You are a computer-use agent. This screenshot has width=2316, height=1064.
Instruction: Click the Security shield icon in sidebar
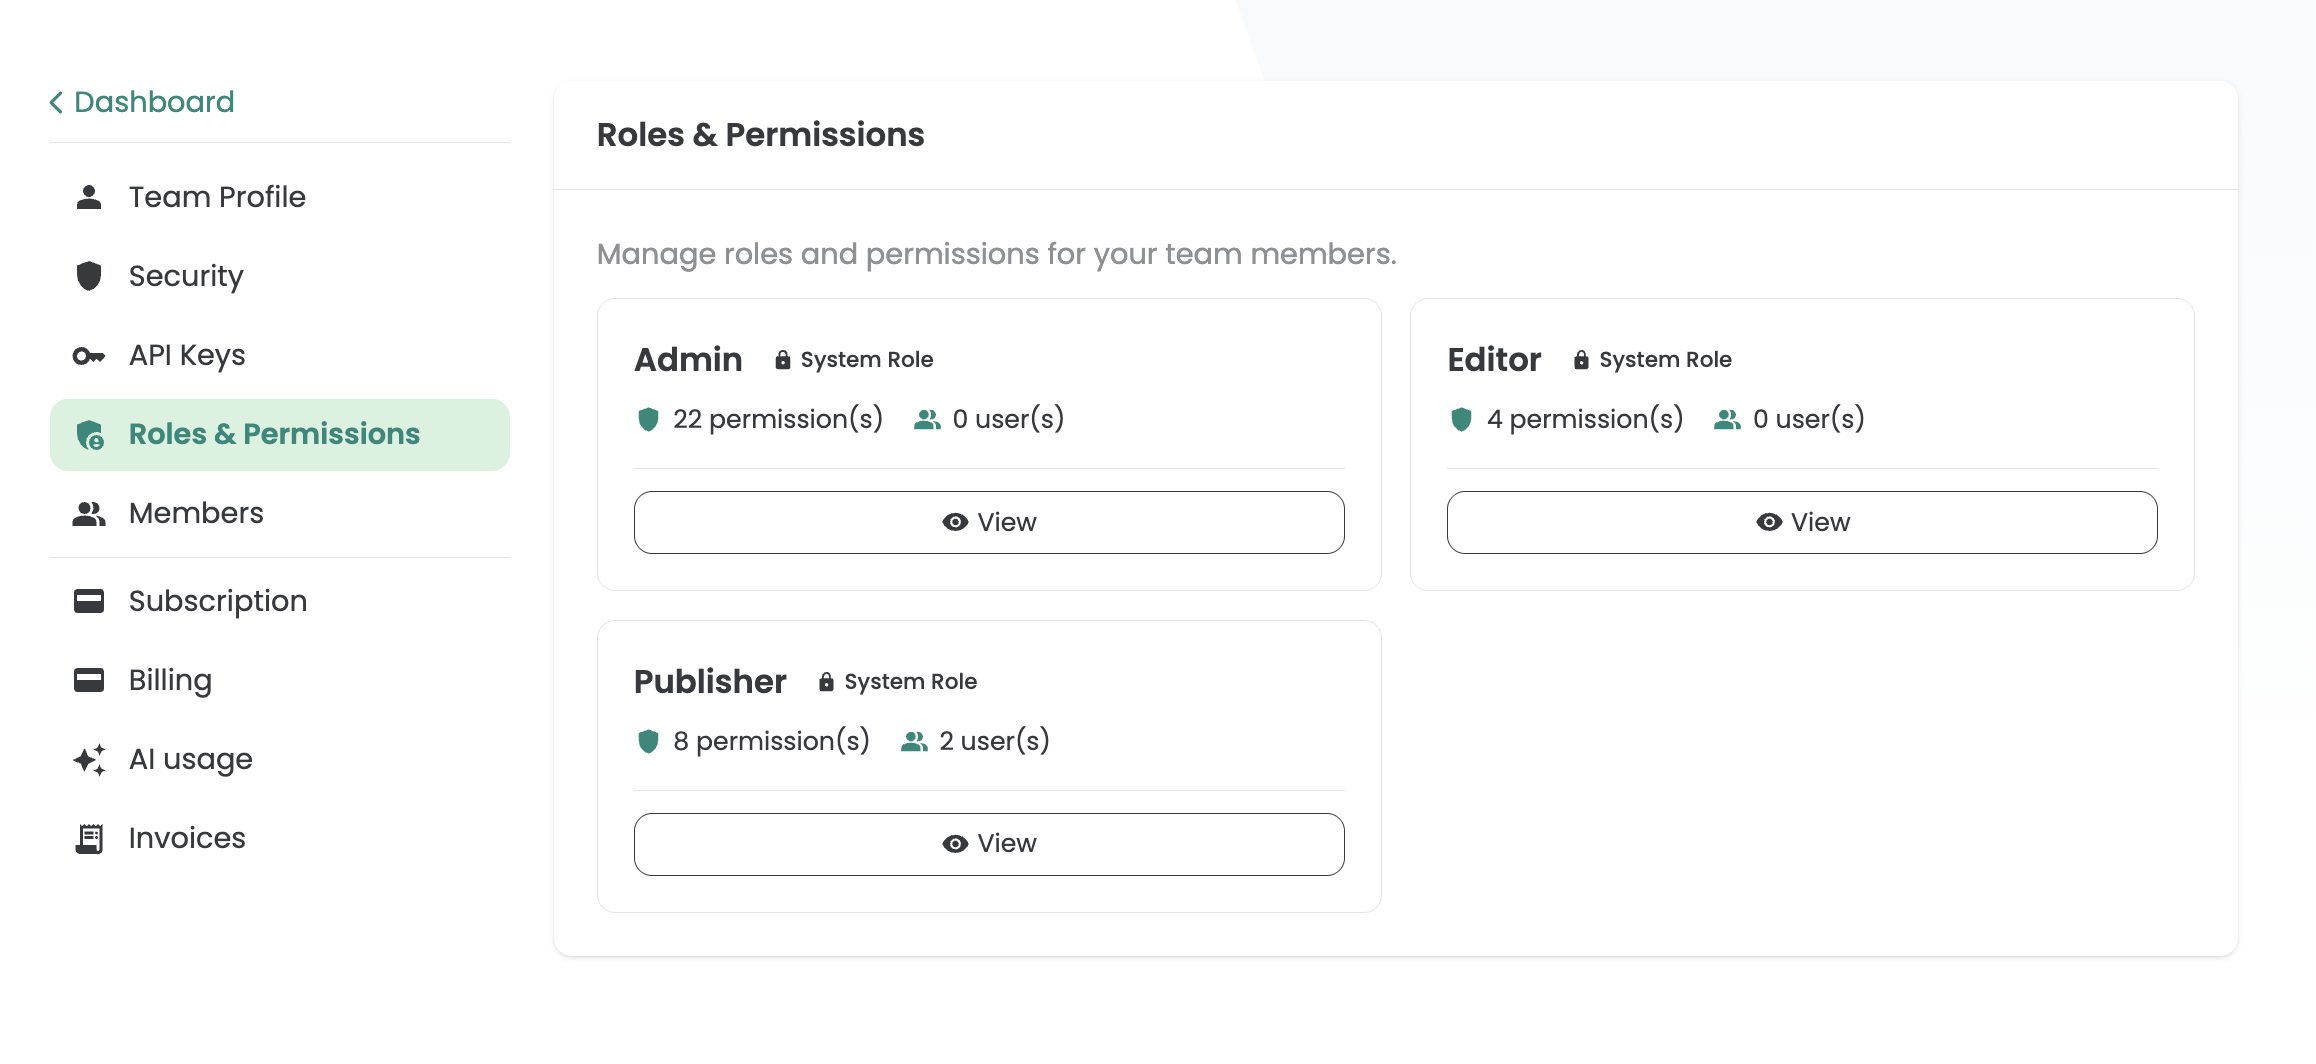(89, 276)
